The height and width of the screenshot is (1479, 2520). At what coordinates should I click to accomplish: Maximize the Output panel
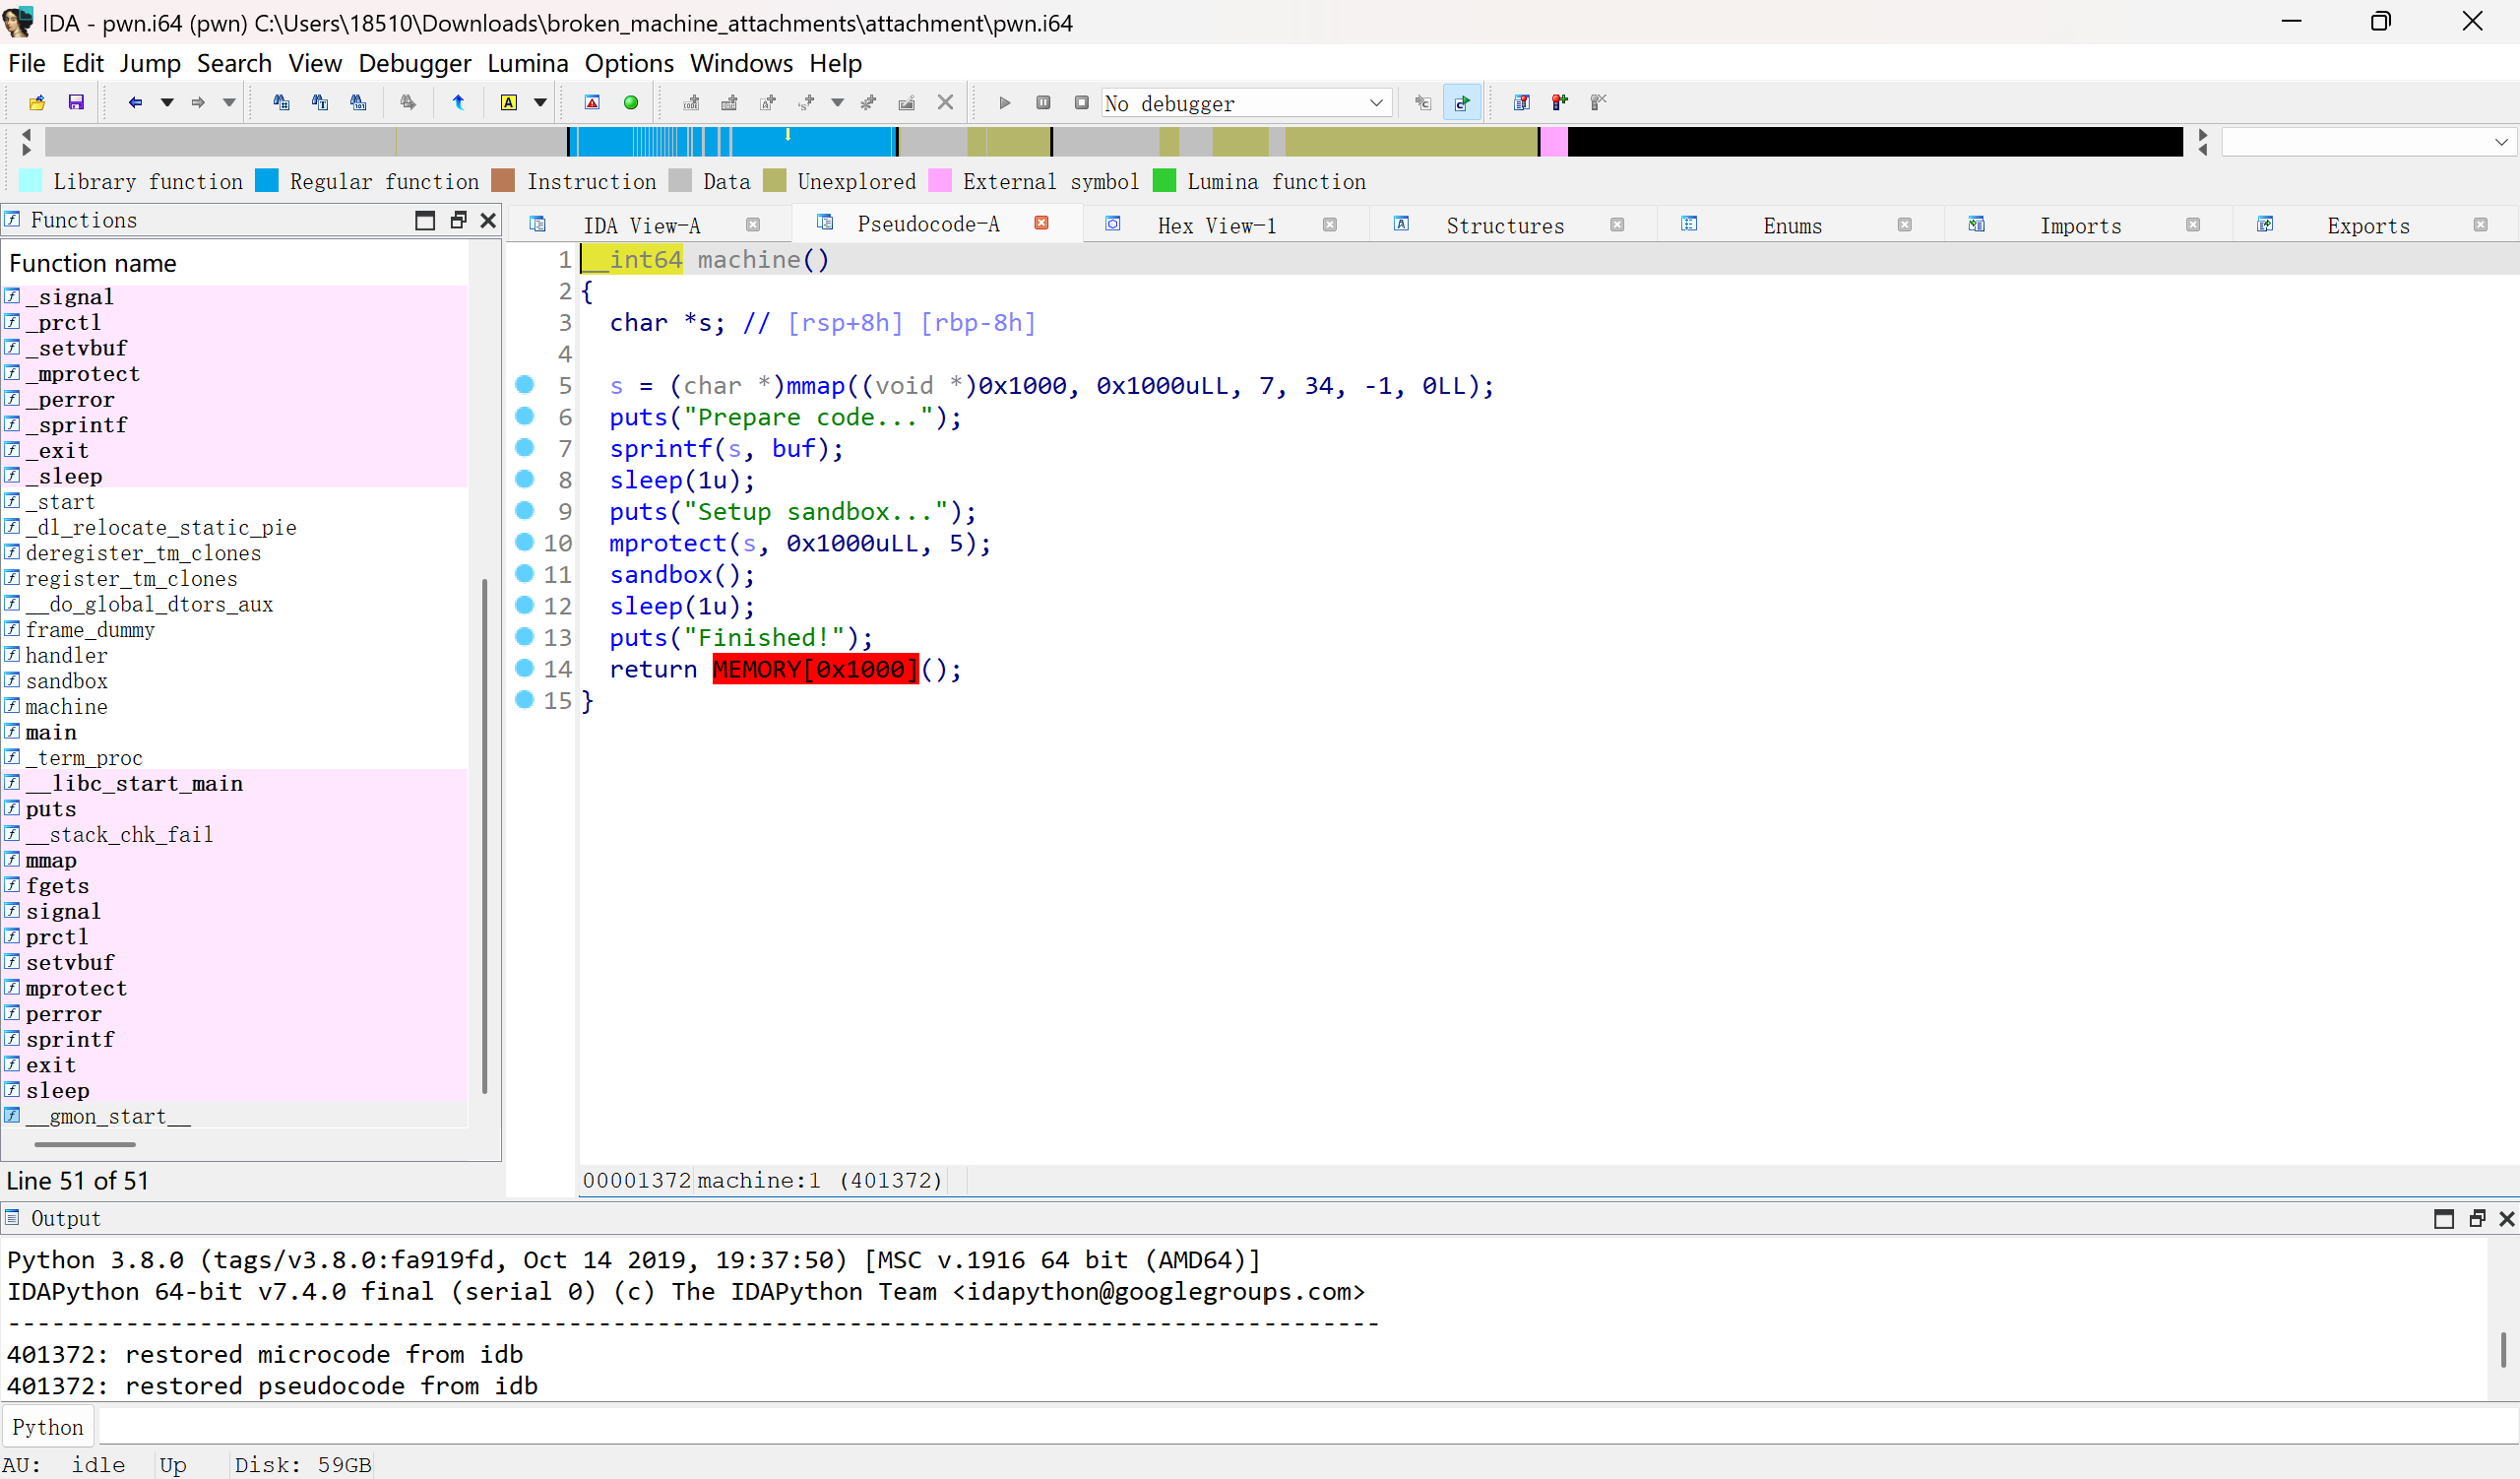pyautogui.click(x=2443, y=1218)
